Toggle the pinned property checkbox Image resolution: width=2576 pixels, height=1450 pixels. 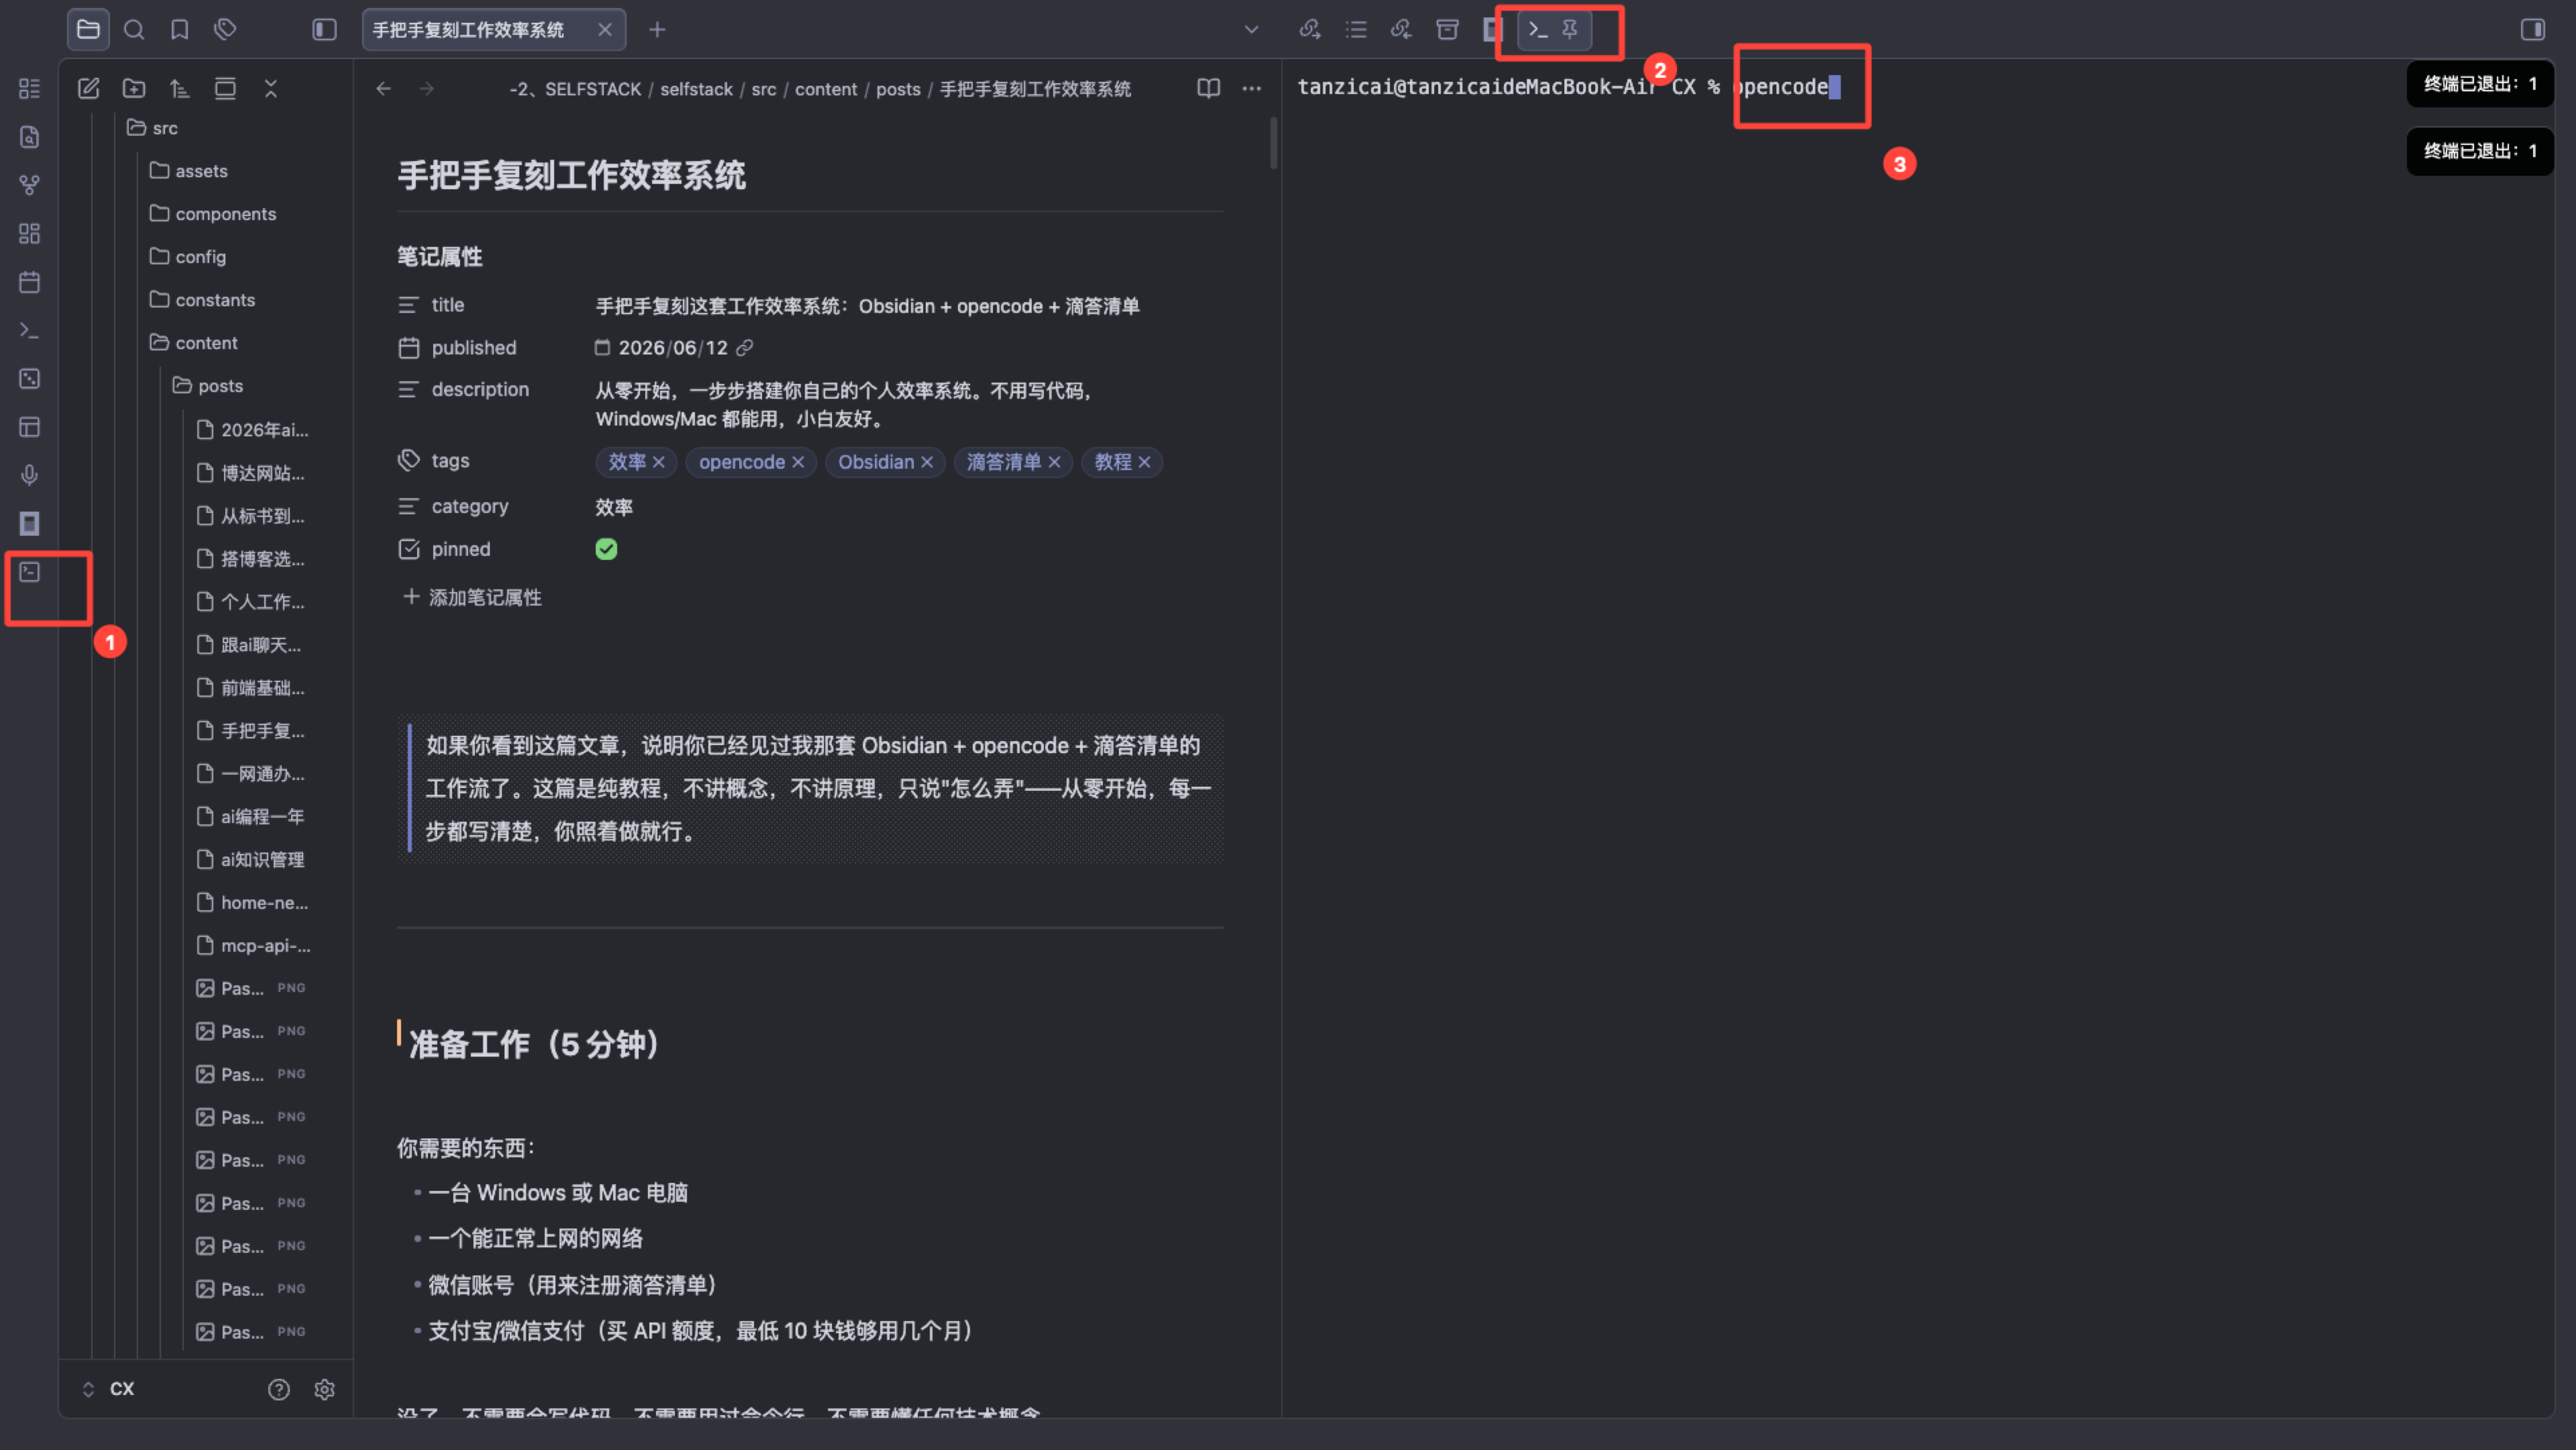point(606,548)
